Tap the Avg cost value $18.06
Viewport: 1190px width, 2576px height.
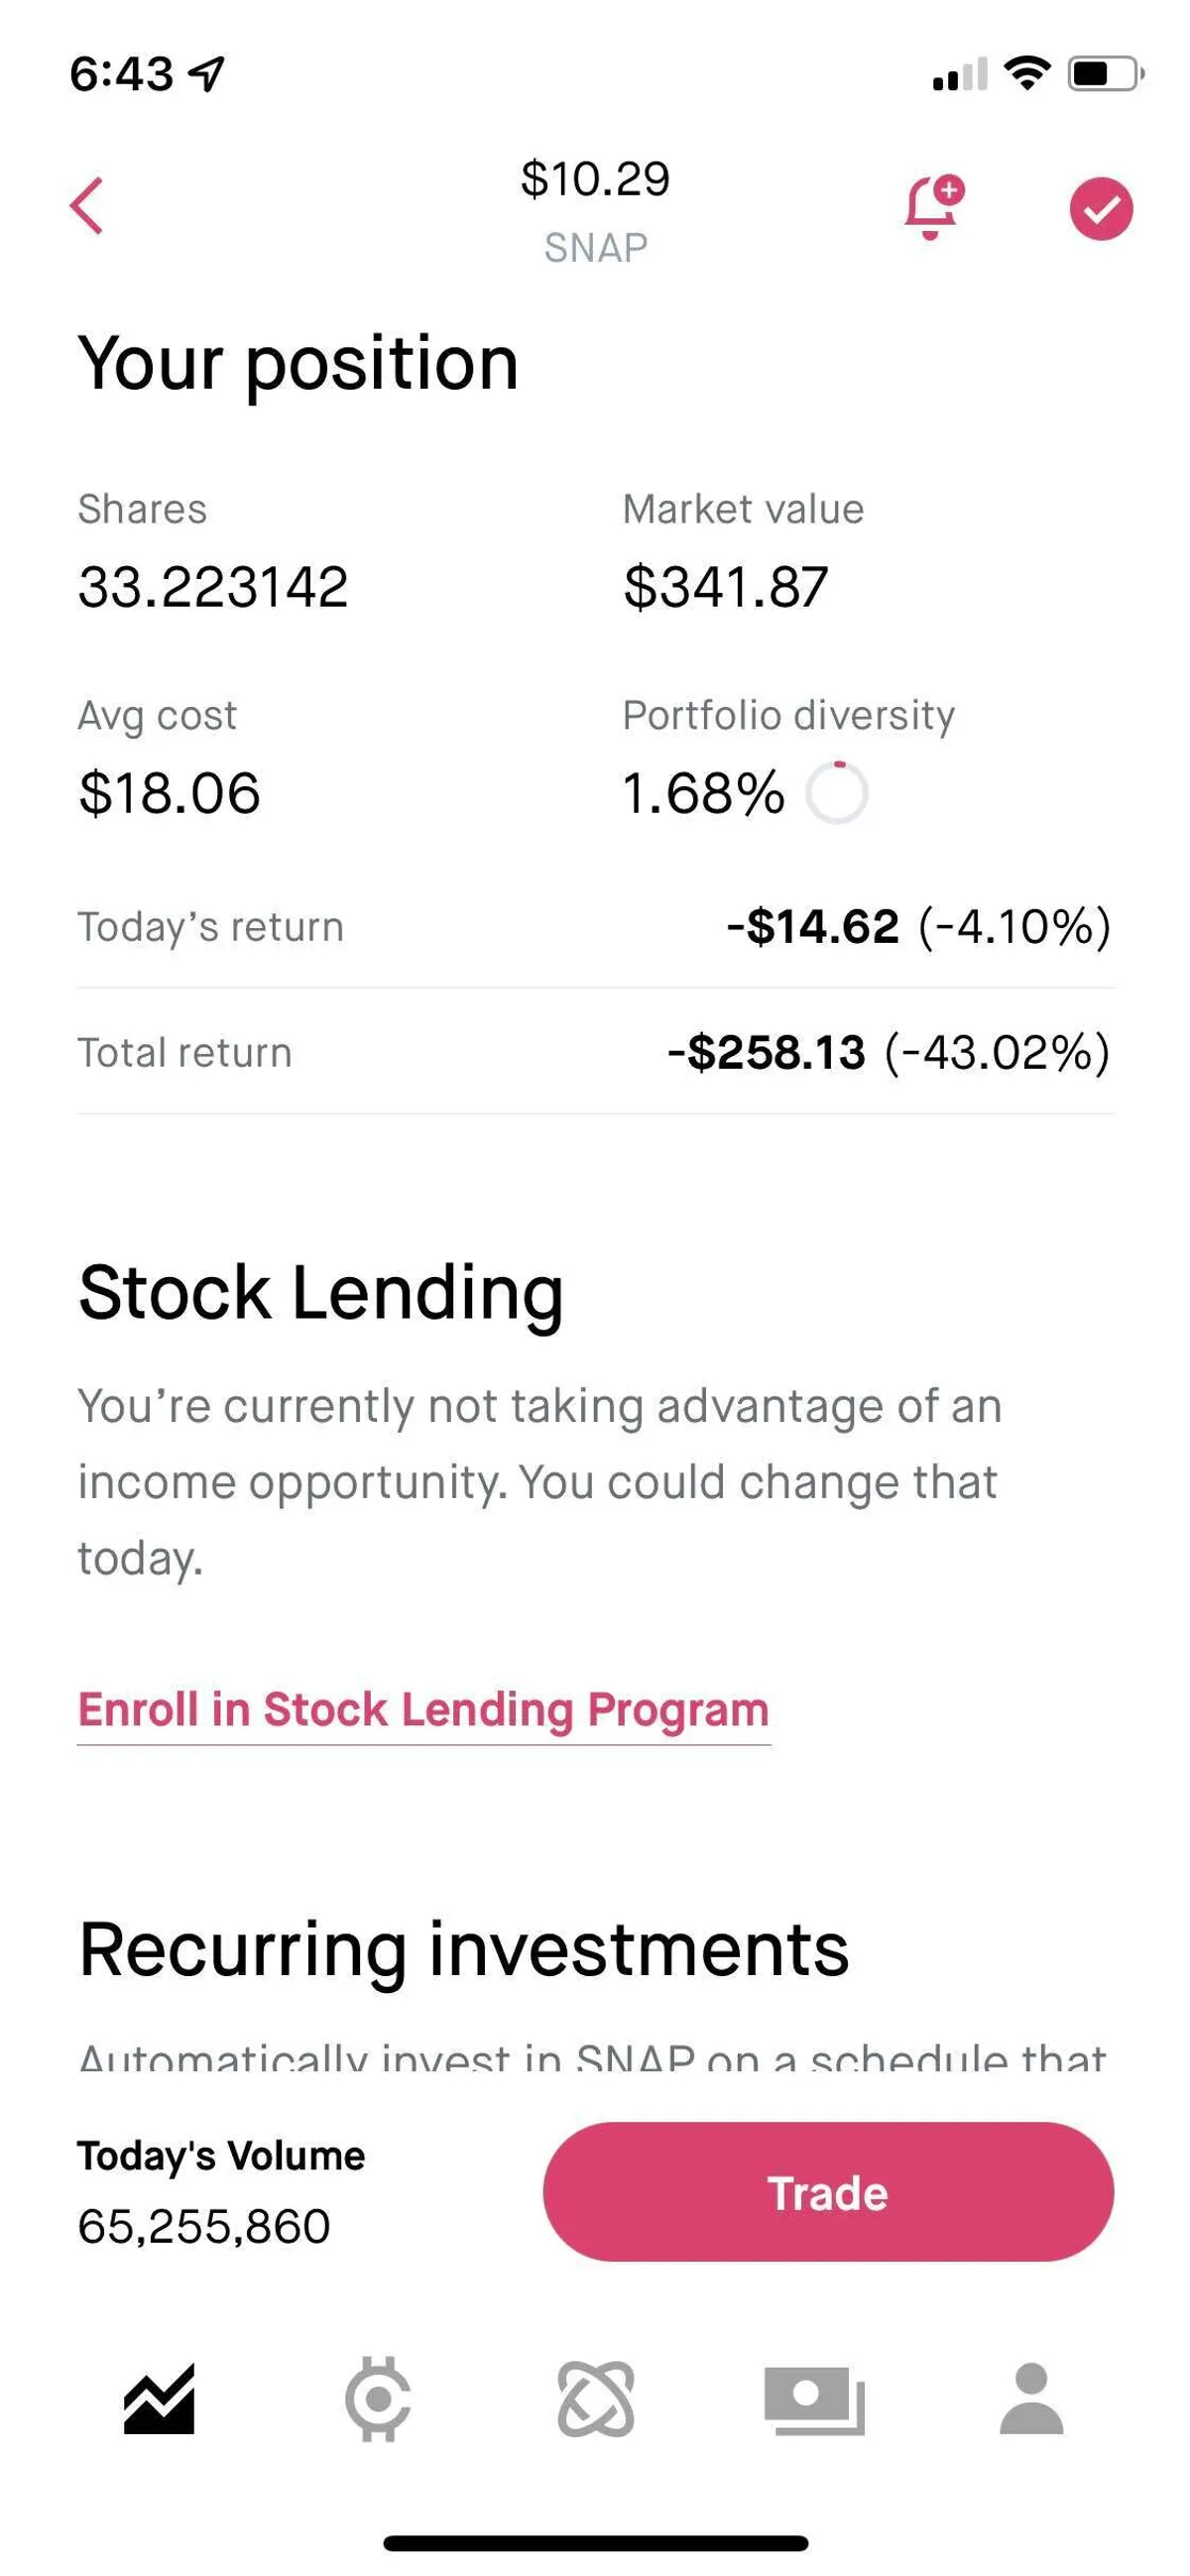pos(169,793)
